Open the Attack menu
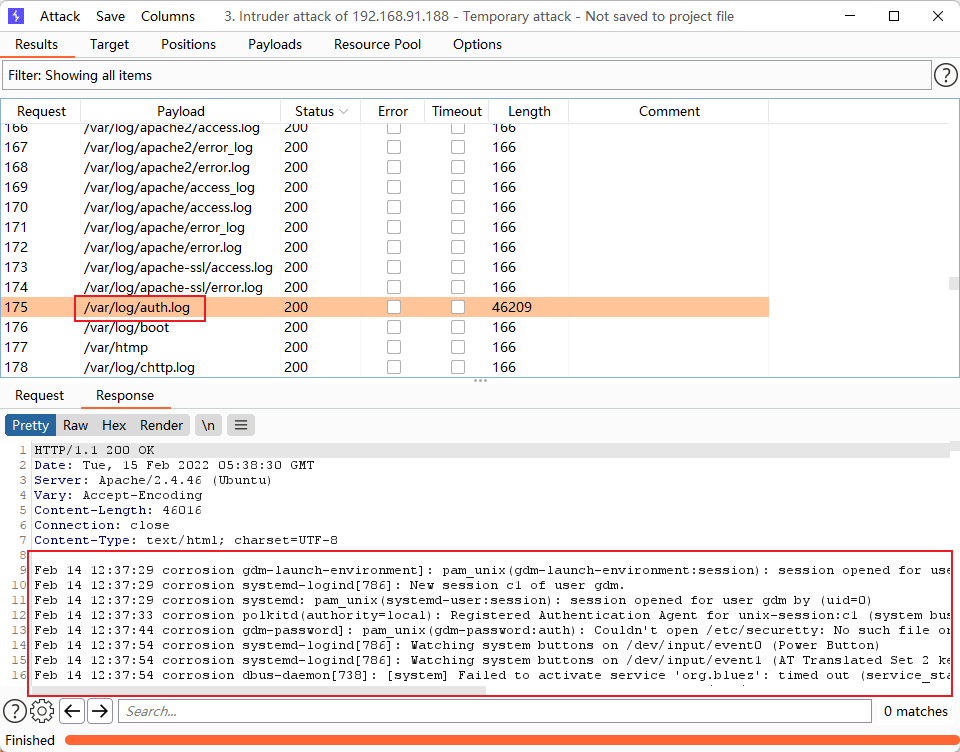The height and width of the screenshot is (752, 960). tap(60, 17)
